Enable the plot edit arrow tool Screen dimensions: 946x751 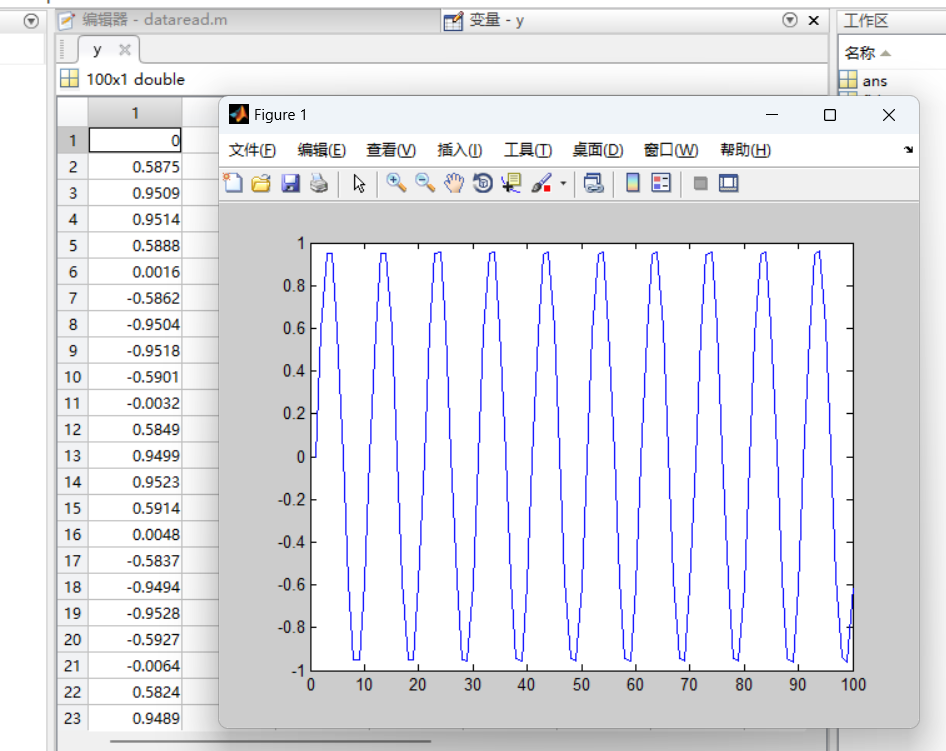356,183
